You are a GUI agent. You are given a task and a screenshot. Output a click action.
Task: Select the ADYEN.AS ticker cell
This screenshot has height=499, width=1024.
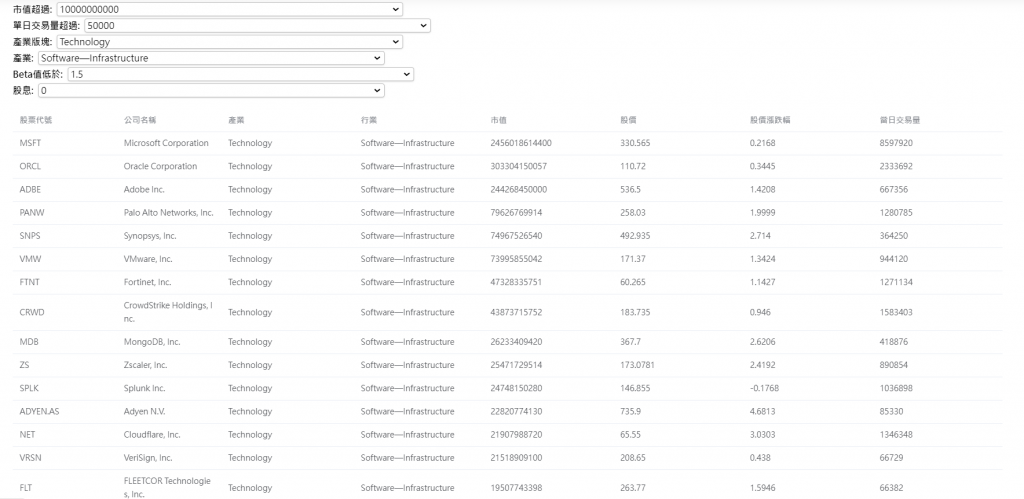tap(39, 411)
